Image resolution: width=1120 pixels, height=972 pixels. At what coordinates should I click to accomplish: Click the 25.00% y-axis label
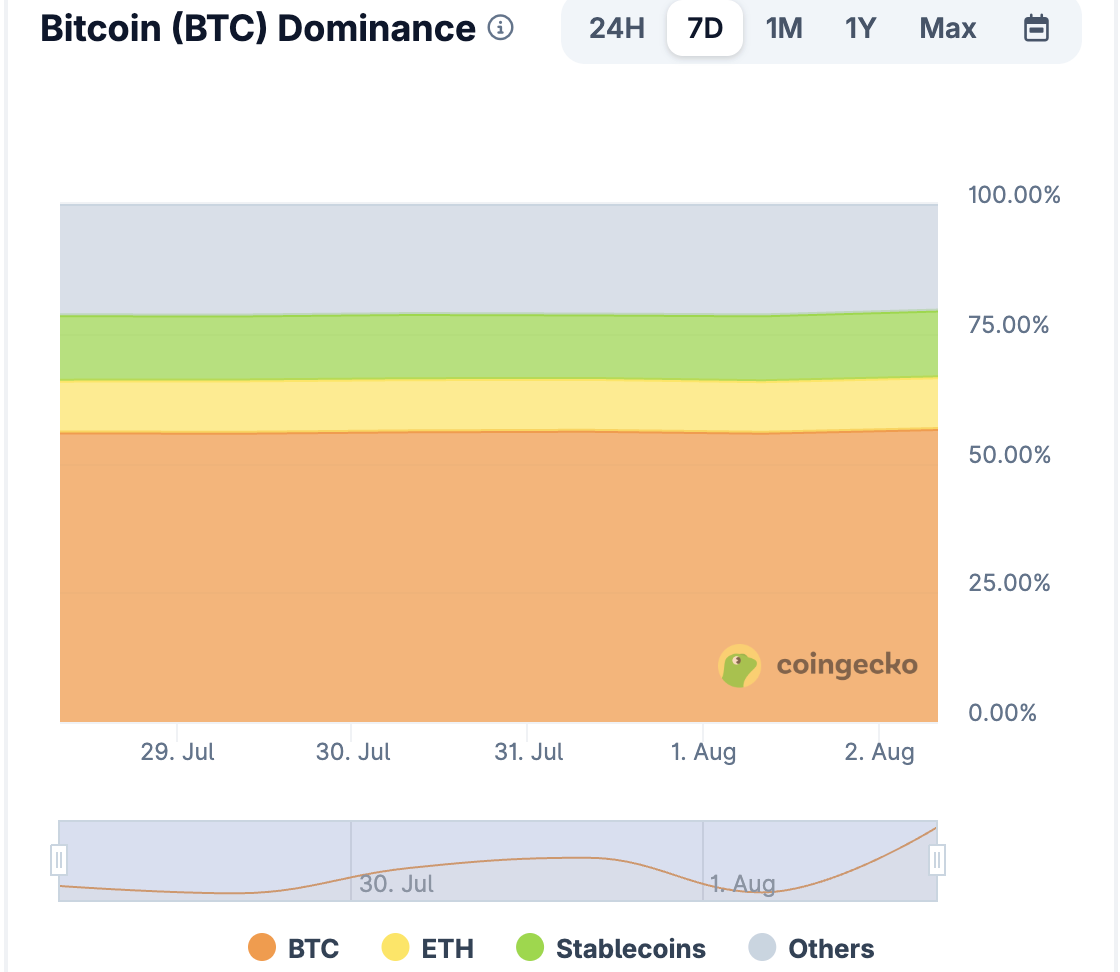click(x=1009, y=583)
